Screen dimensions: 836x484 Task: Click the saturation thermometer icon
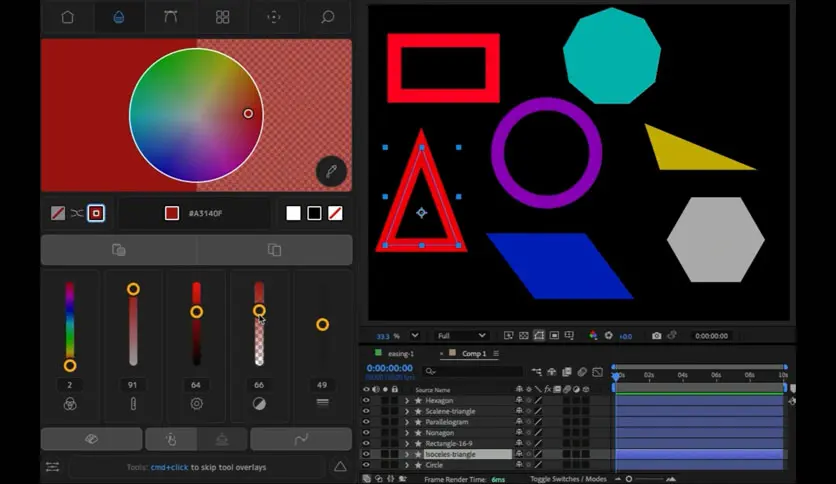tap(133, 404)
